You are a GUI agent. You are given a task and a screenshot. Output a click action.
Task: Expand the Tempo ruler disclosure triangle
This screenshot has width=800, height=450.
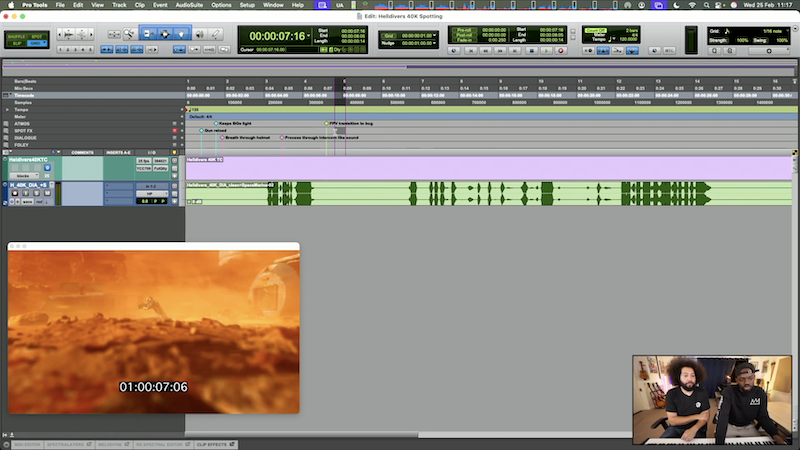pyautogui.click(x=8, y=109)
